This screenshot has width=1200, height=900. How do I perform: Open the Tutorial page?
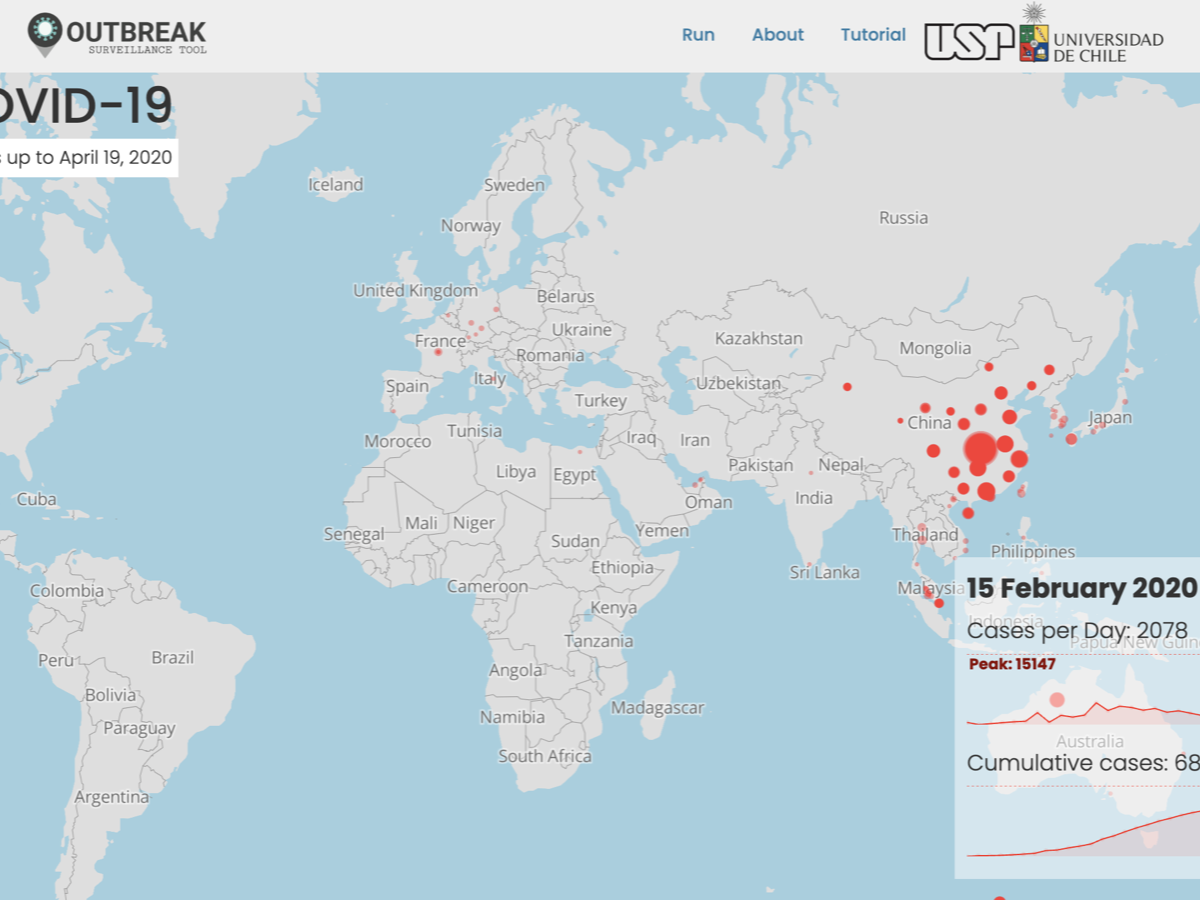point(872,35)
